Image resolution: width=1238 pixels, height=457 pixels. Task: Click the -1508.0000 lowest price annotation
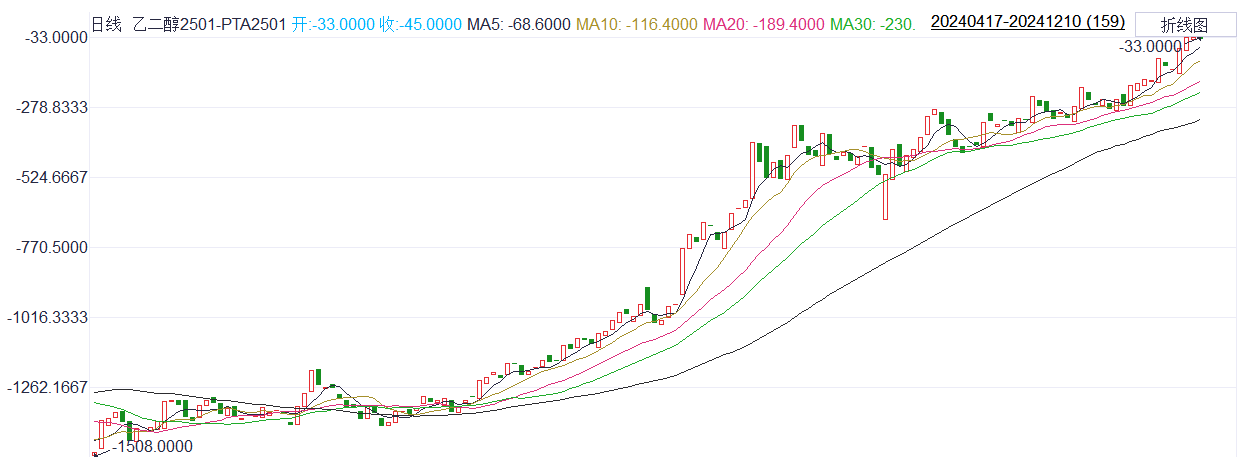[x=152, y=447]
